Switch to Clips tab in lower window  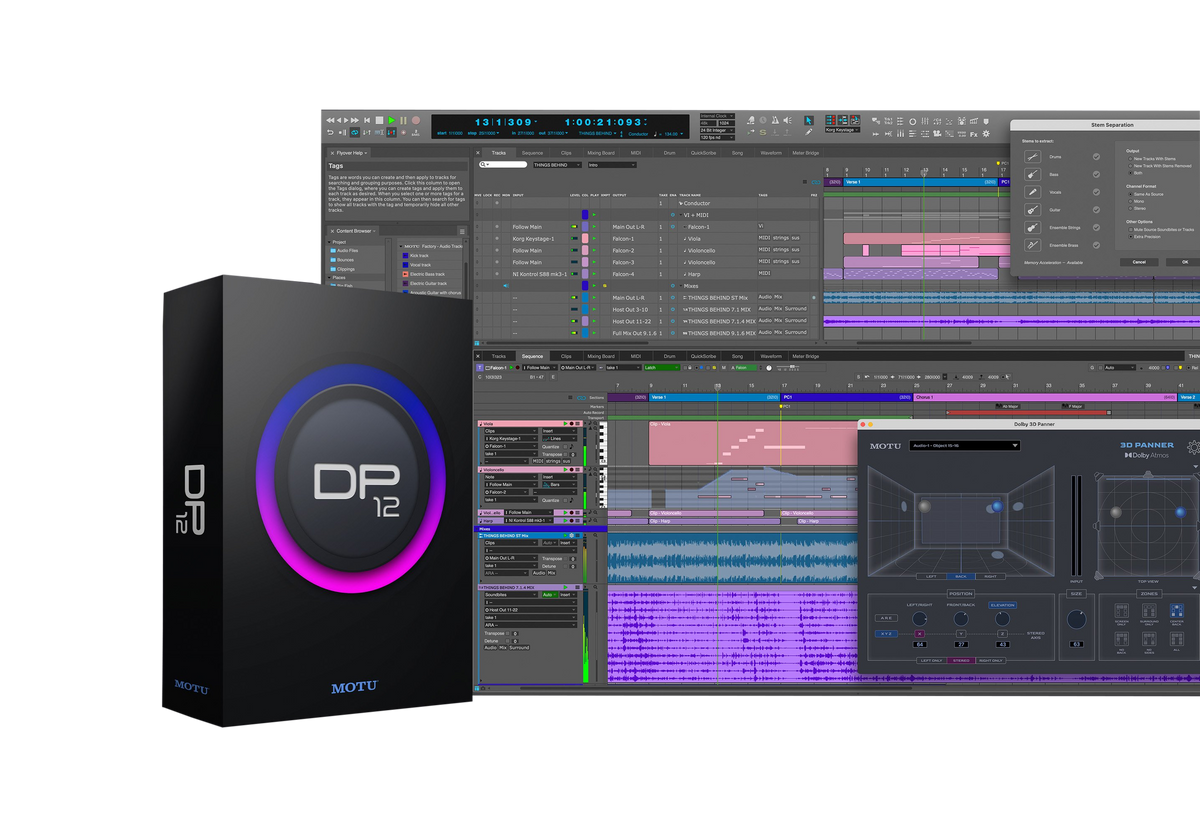(566, 356)
